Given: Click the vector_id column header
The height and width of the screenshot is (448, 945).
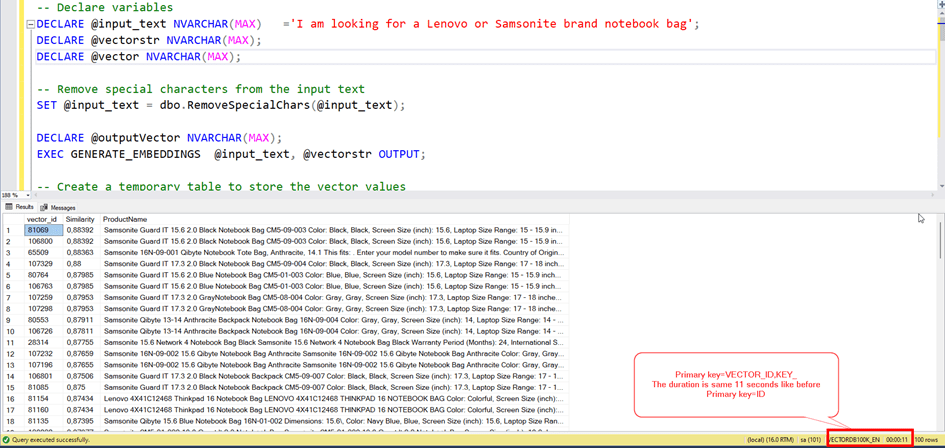Looking at the screenshot, I should 42,219.
